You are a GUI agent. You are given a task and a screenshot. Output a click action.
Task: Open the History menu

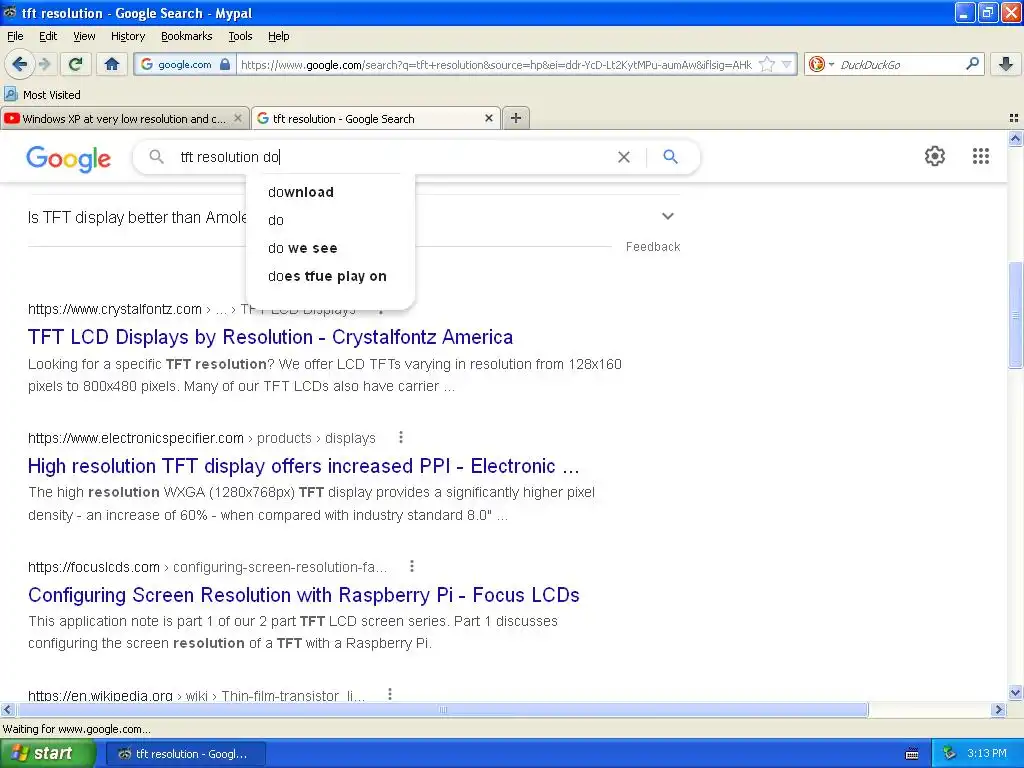127,36
